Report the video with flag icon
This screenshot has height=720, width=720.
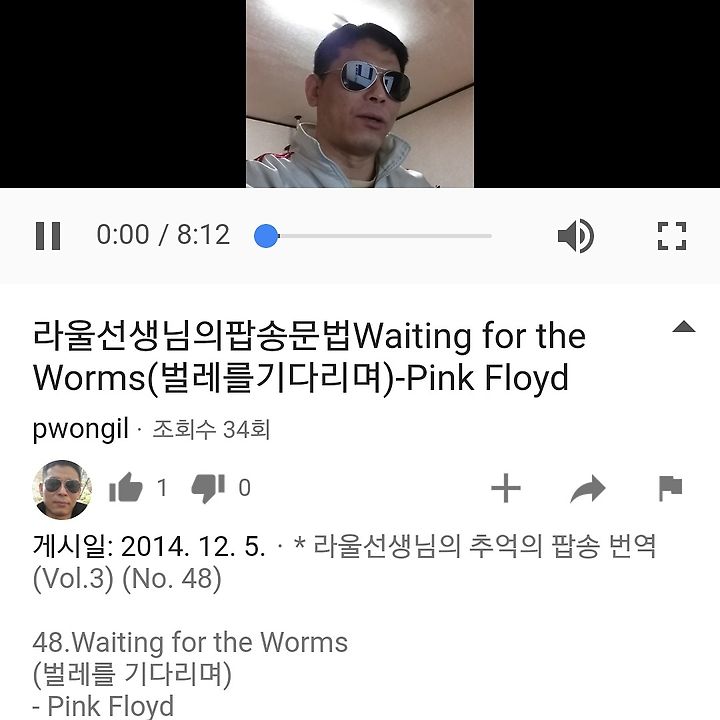670,488
